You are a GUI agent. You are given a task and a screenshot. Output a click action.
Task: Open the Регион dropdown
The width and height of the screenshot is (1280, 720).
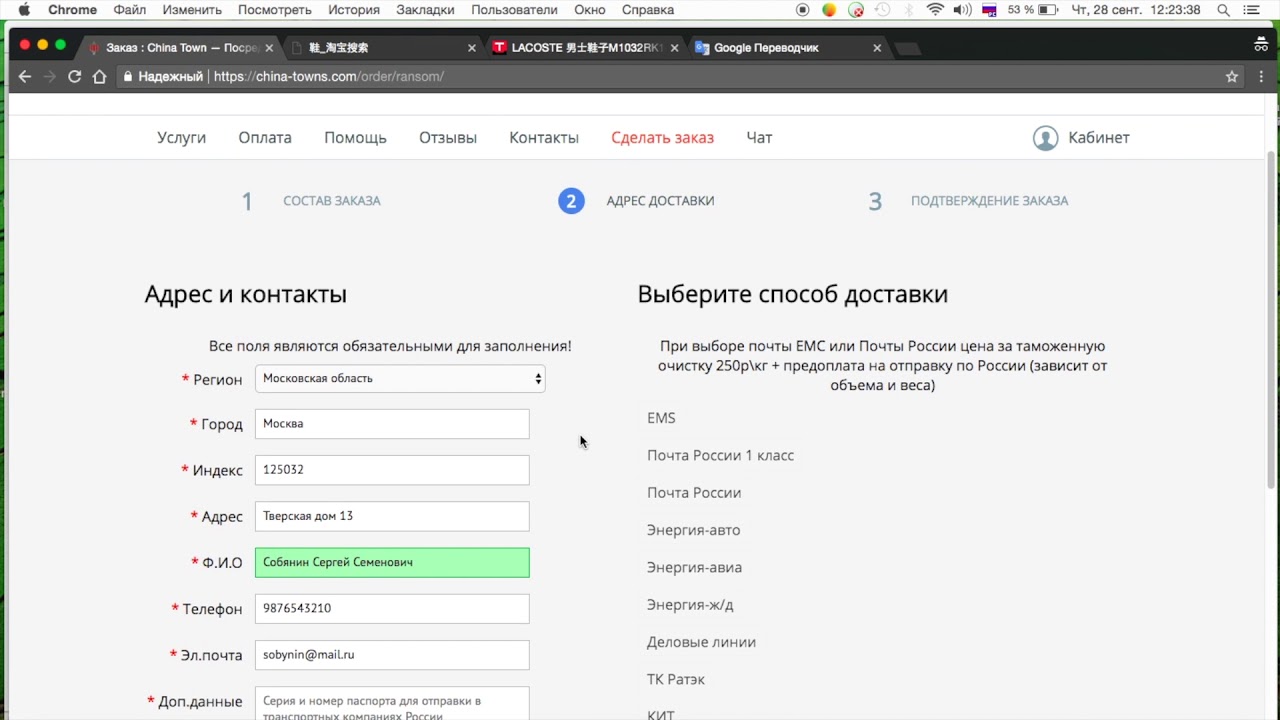[400, 378]
